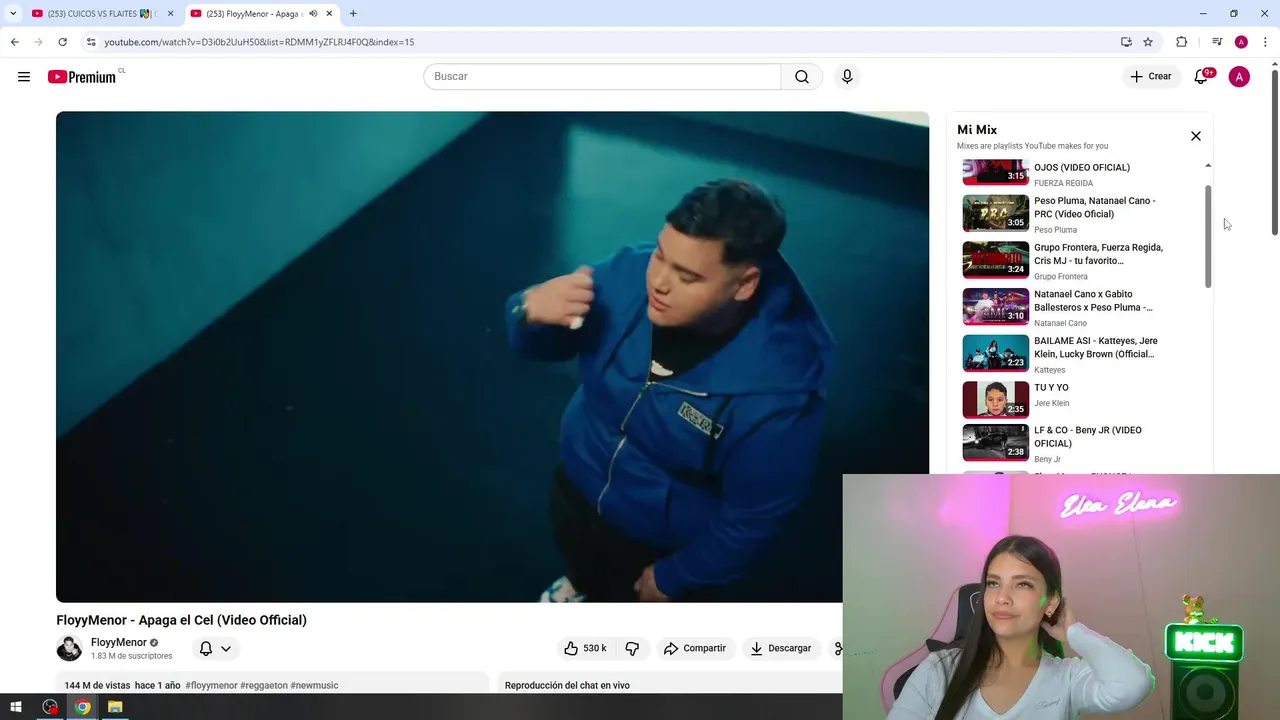Open the Crear create button
Image resolution: width=1280 pixels, height=720 pixels.
click(x=1151, y=77)
